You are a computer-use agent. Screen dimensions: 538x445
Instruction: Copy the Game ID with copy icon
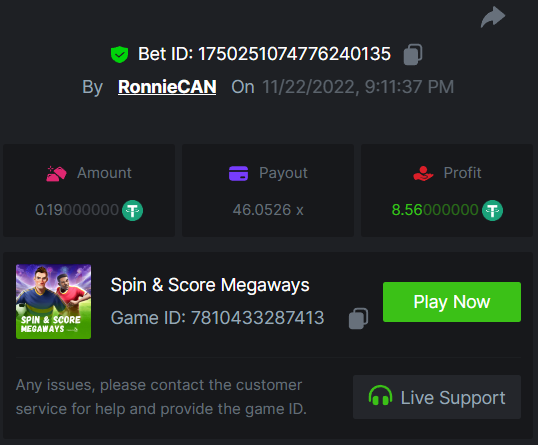358,318
